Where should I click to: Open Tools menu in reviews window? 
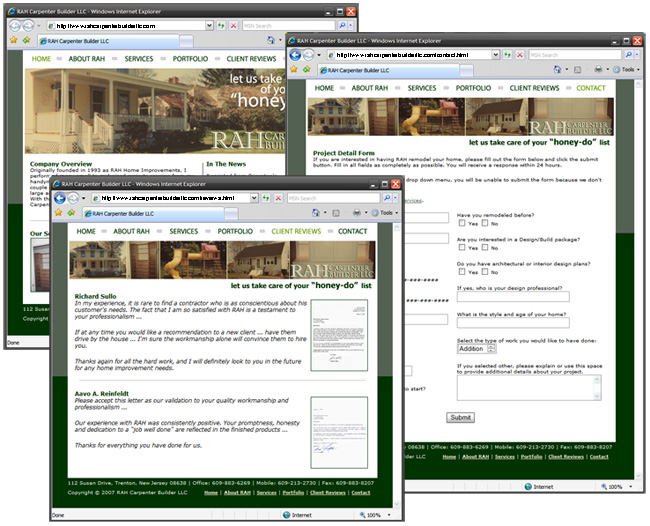(386, 213)
